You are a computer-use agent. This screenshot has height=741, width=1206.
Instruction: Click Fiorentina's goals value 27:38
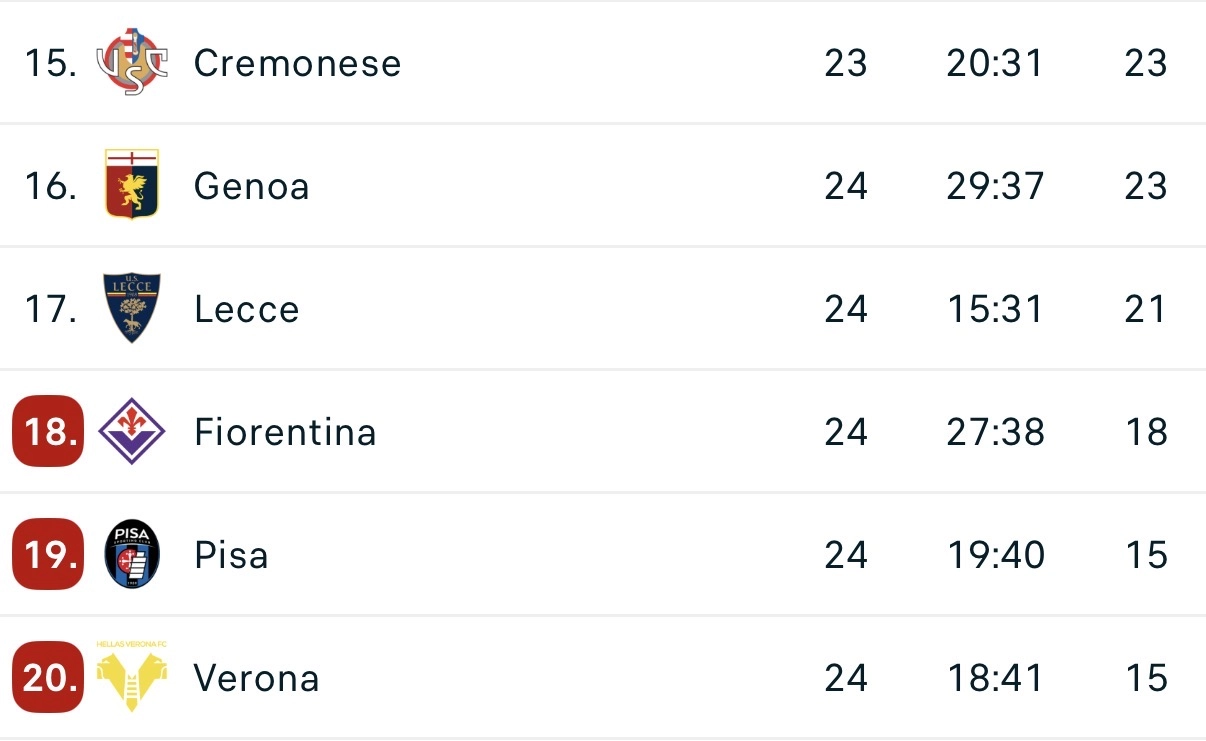tap(994, 432)
